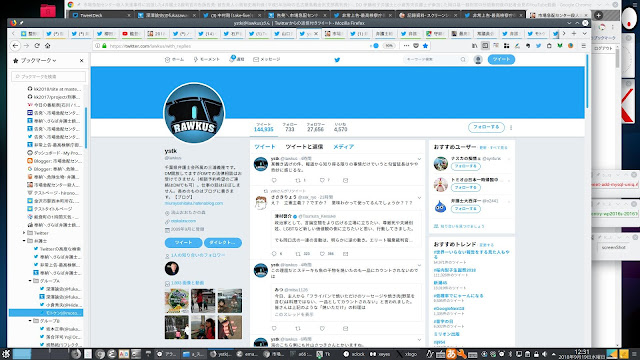Retweet the first ystk tweet
The height and width of the screenshot is (360, 640).
pos(298,180)
